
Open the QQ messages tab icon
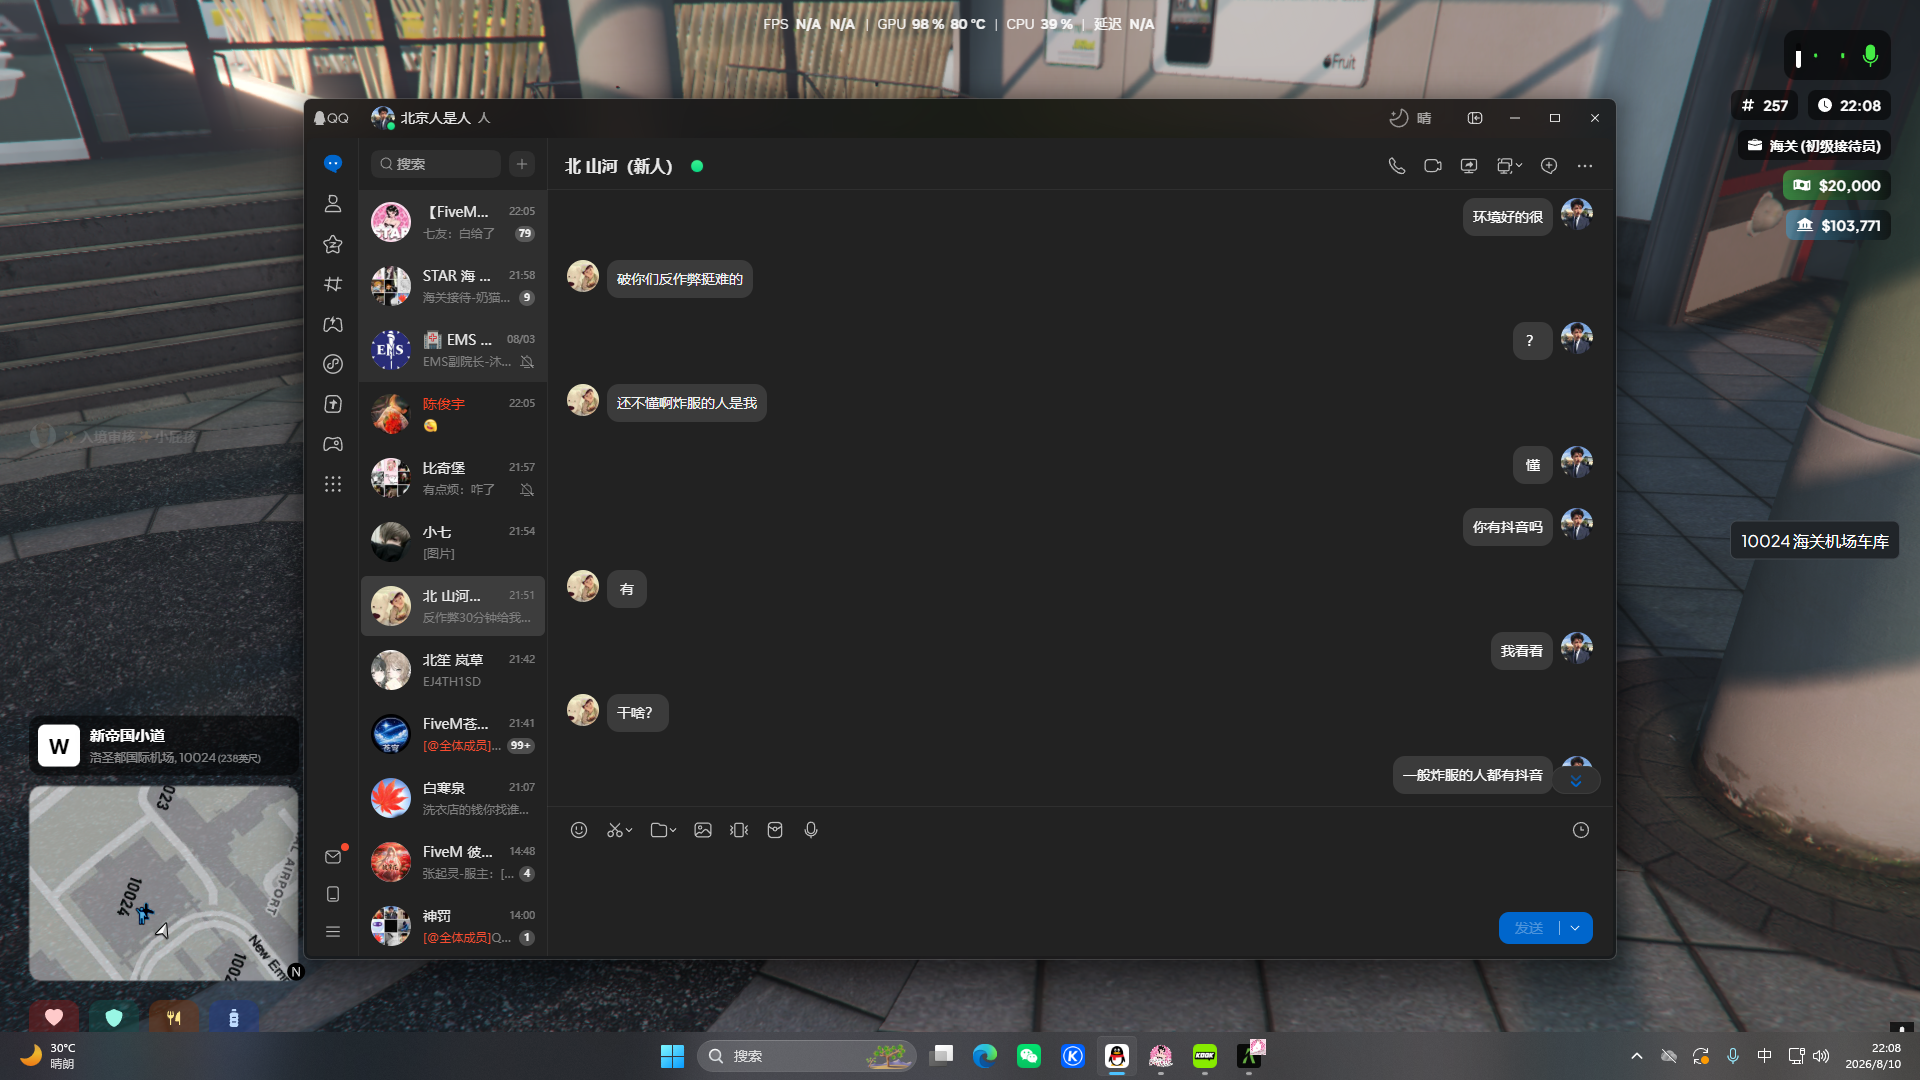click(x=333, y=164)
